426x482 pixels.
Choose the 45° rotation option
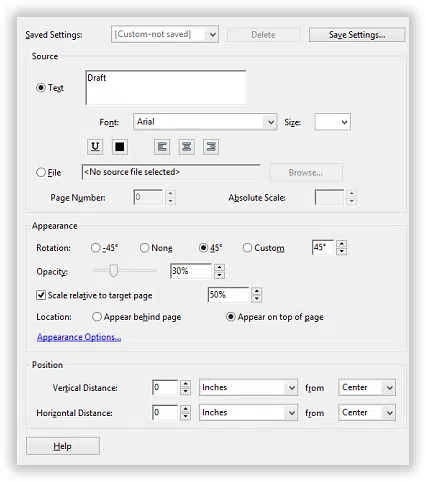[x=203, y=248]
